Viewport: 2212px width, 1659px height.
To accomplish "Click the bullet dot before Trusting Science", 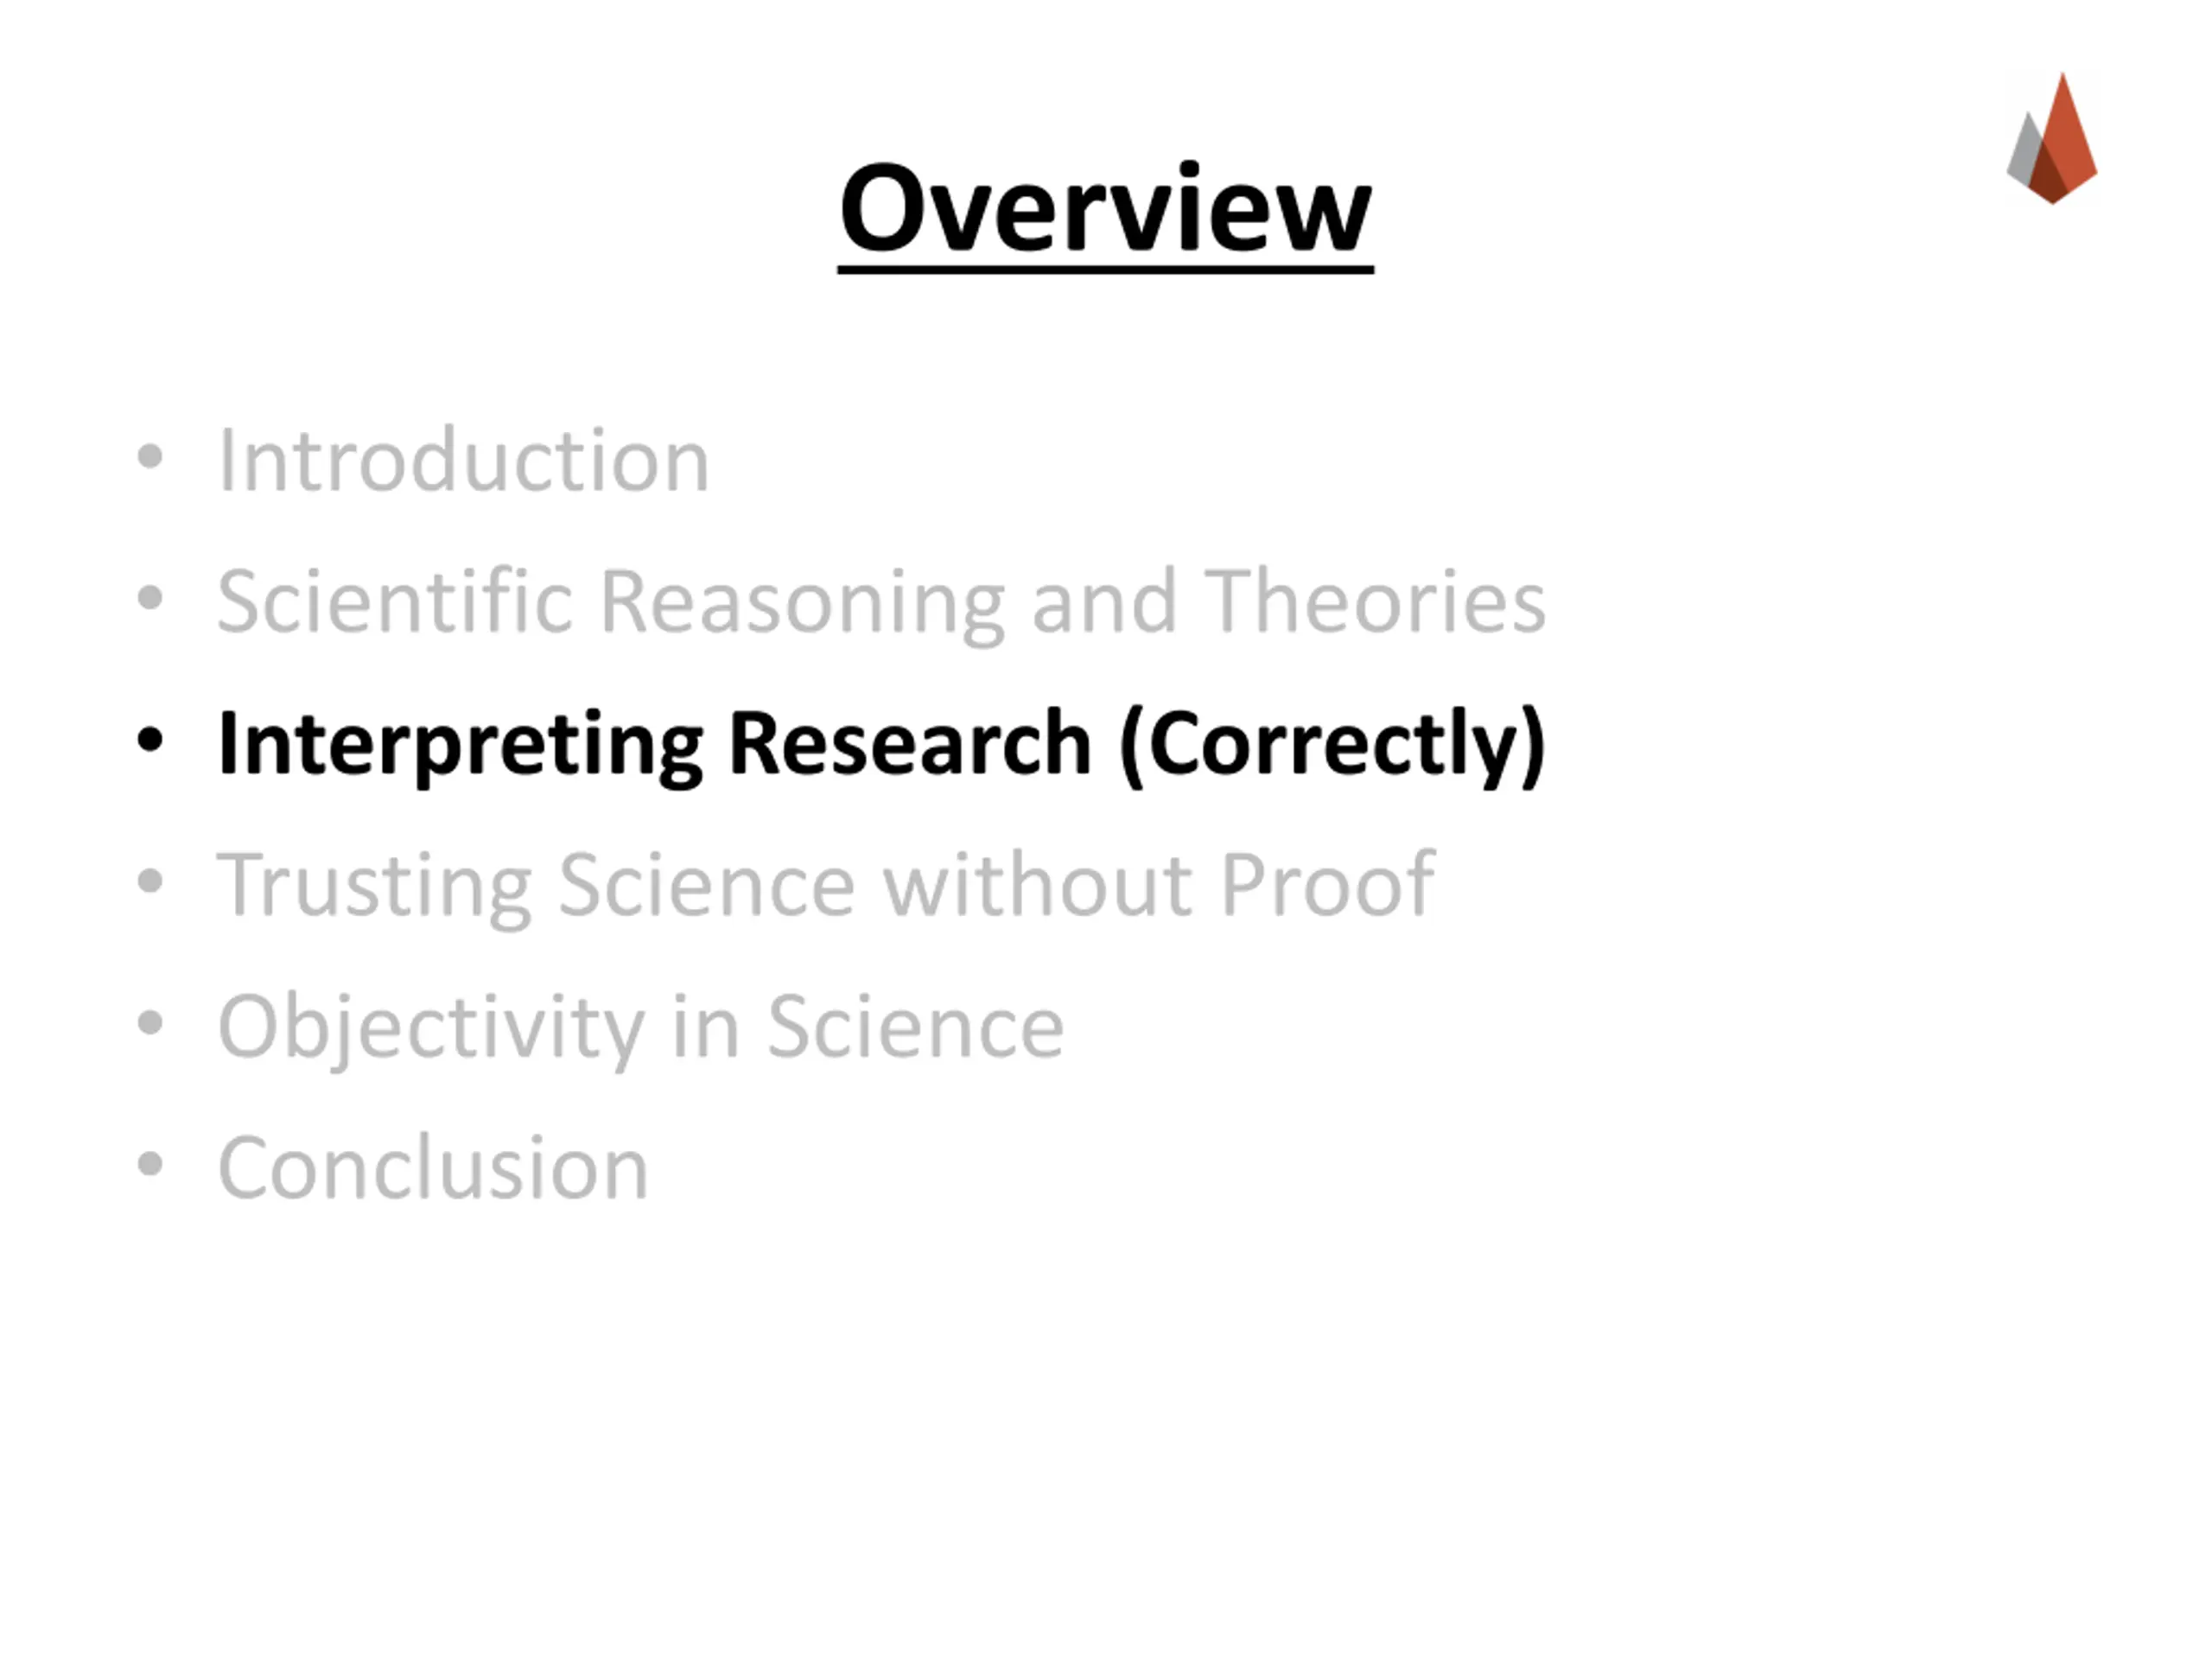I will click(150, 882).
